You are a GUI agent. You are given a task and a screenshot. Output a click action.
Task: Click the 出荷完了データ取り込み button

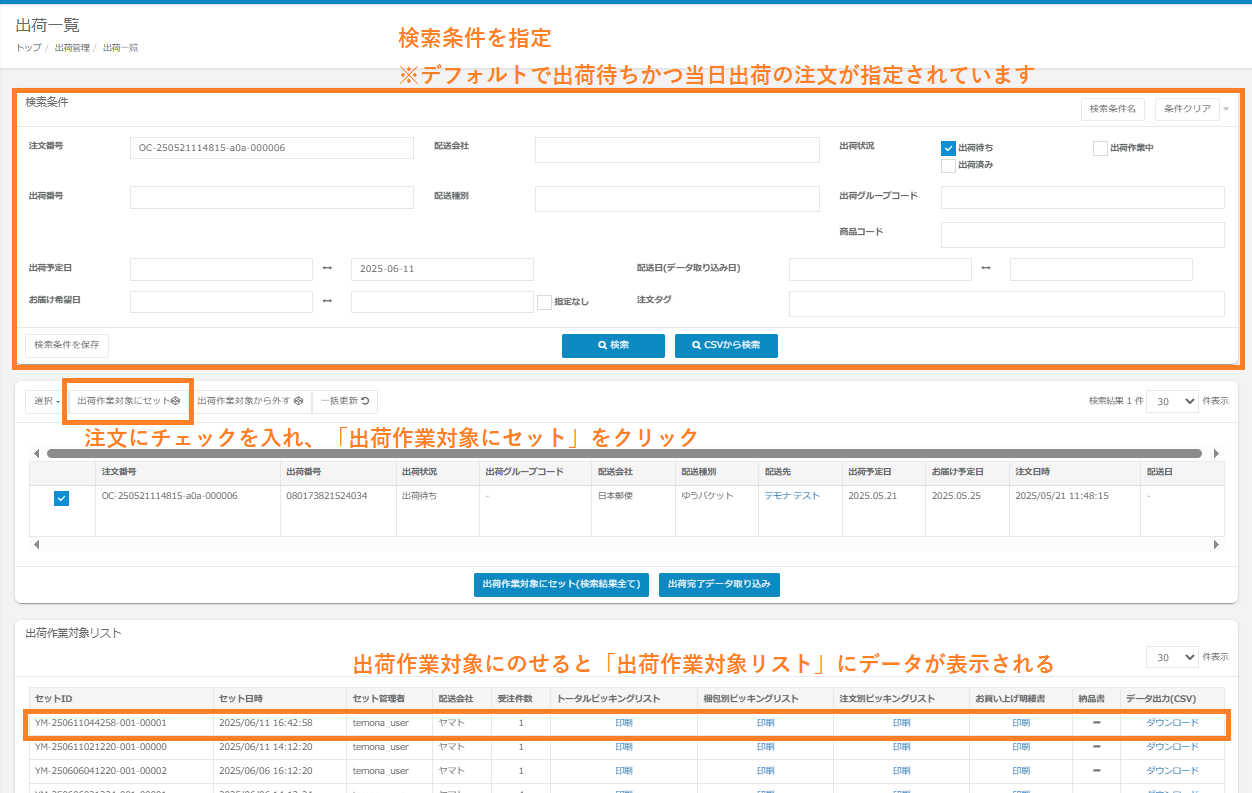click(x=719, y=584)
